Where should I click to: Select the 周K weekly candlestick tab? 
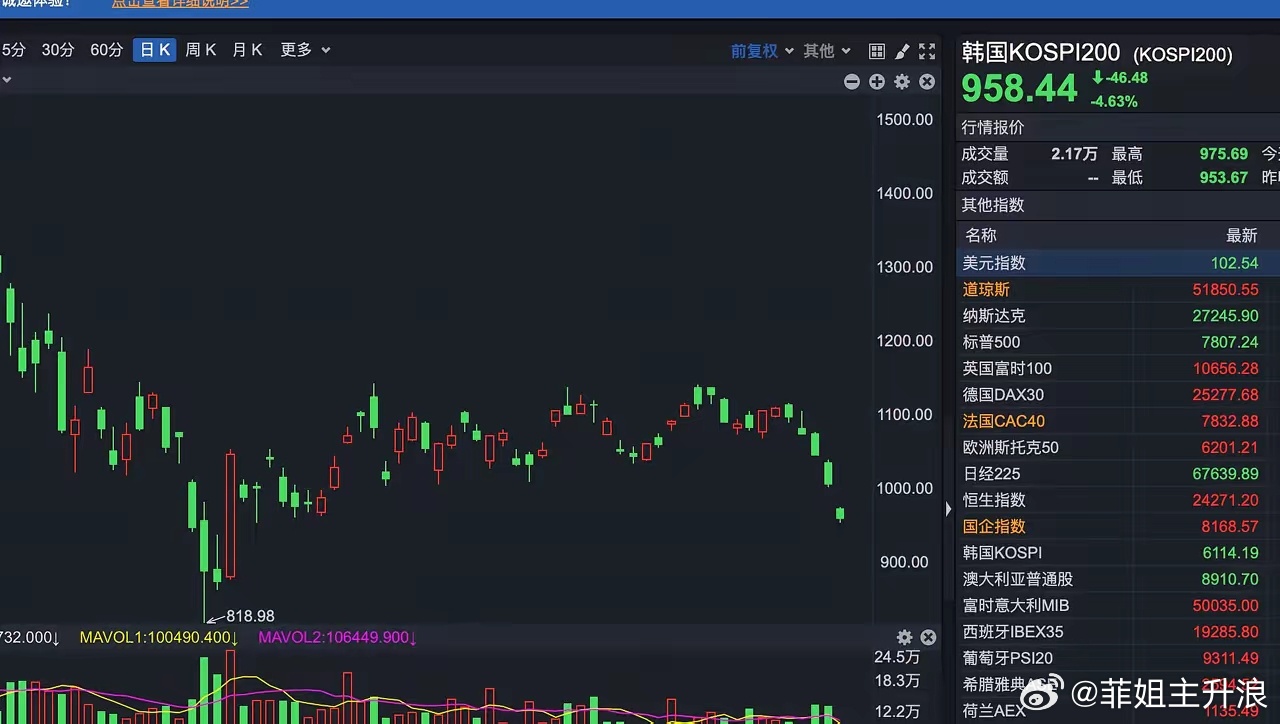[x=201, y=50]
